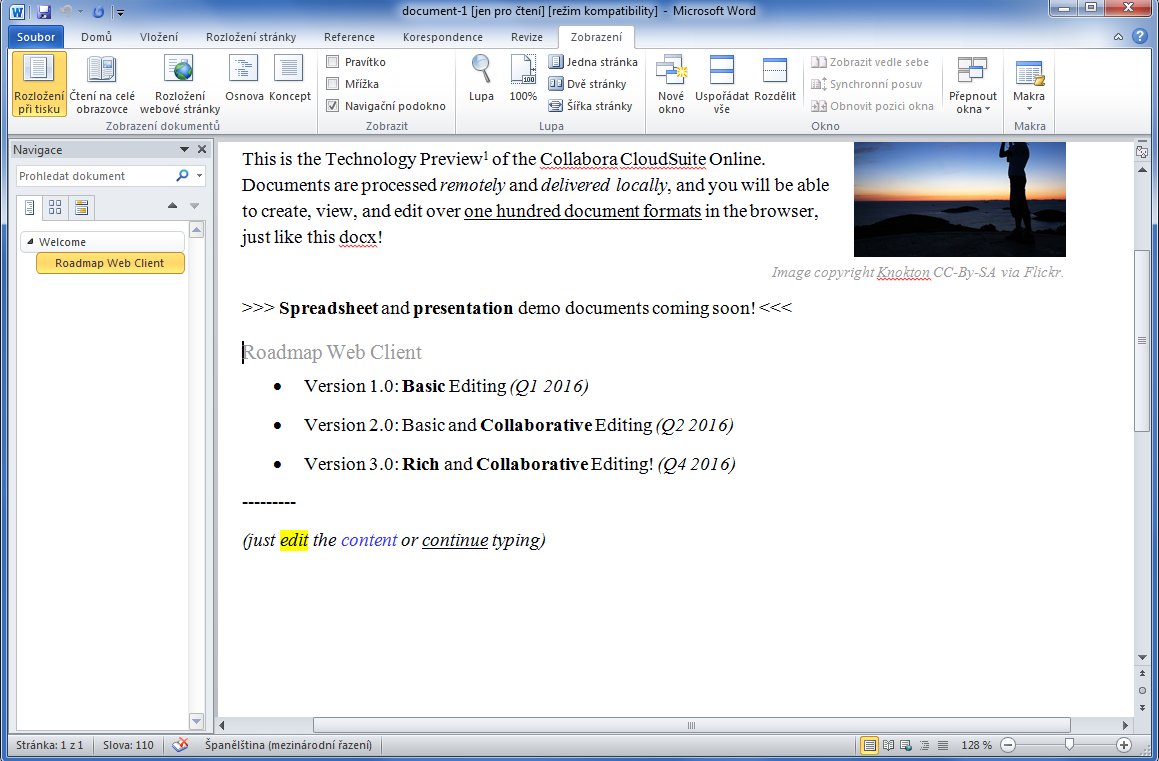
Task: Set zoom to 100%
Action: point(523,79)
